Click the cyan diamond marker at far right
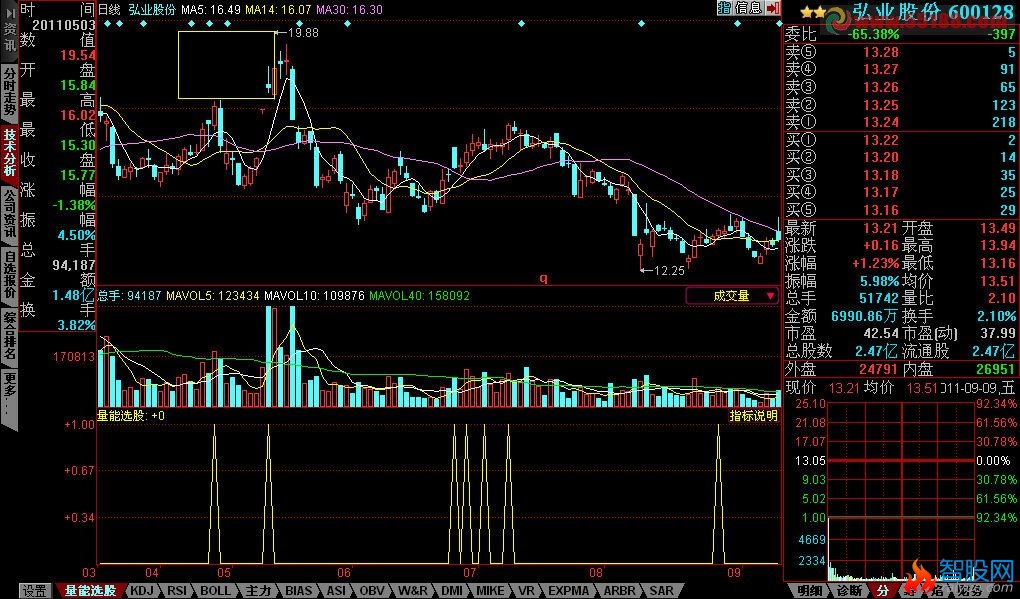The height and width of the screenshot is (599, 1020). point(779,24)
